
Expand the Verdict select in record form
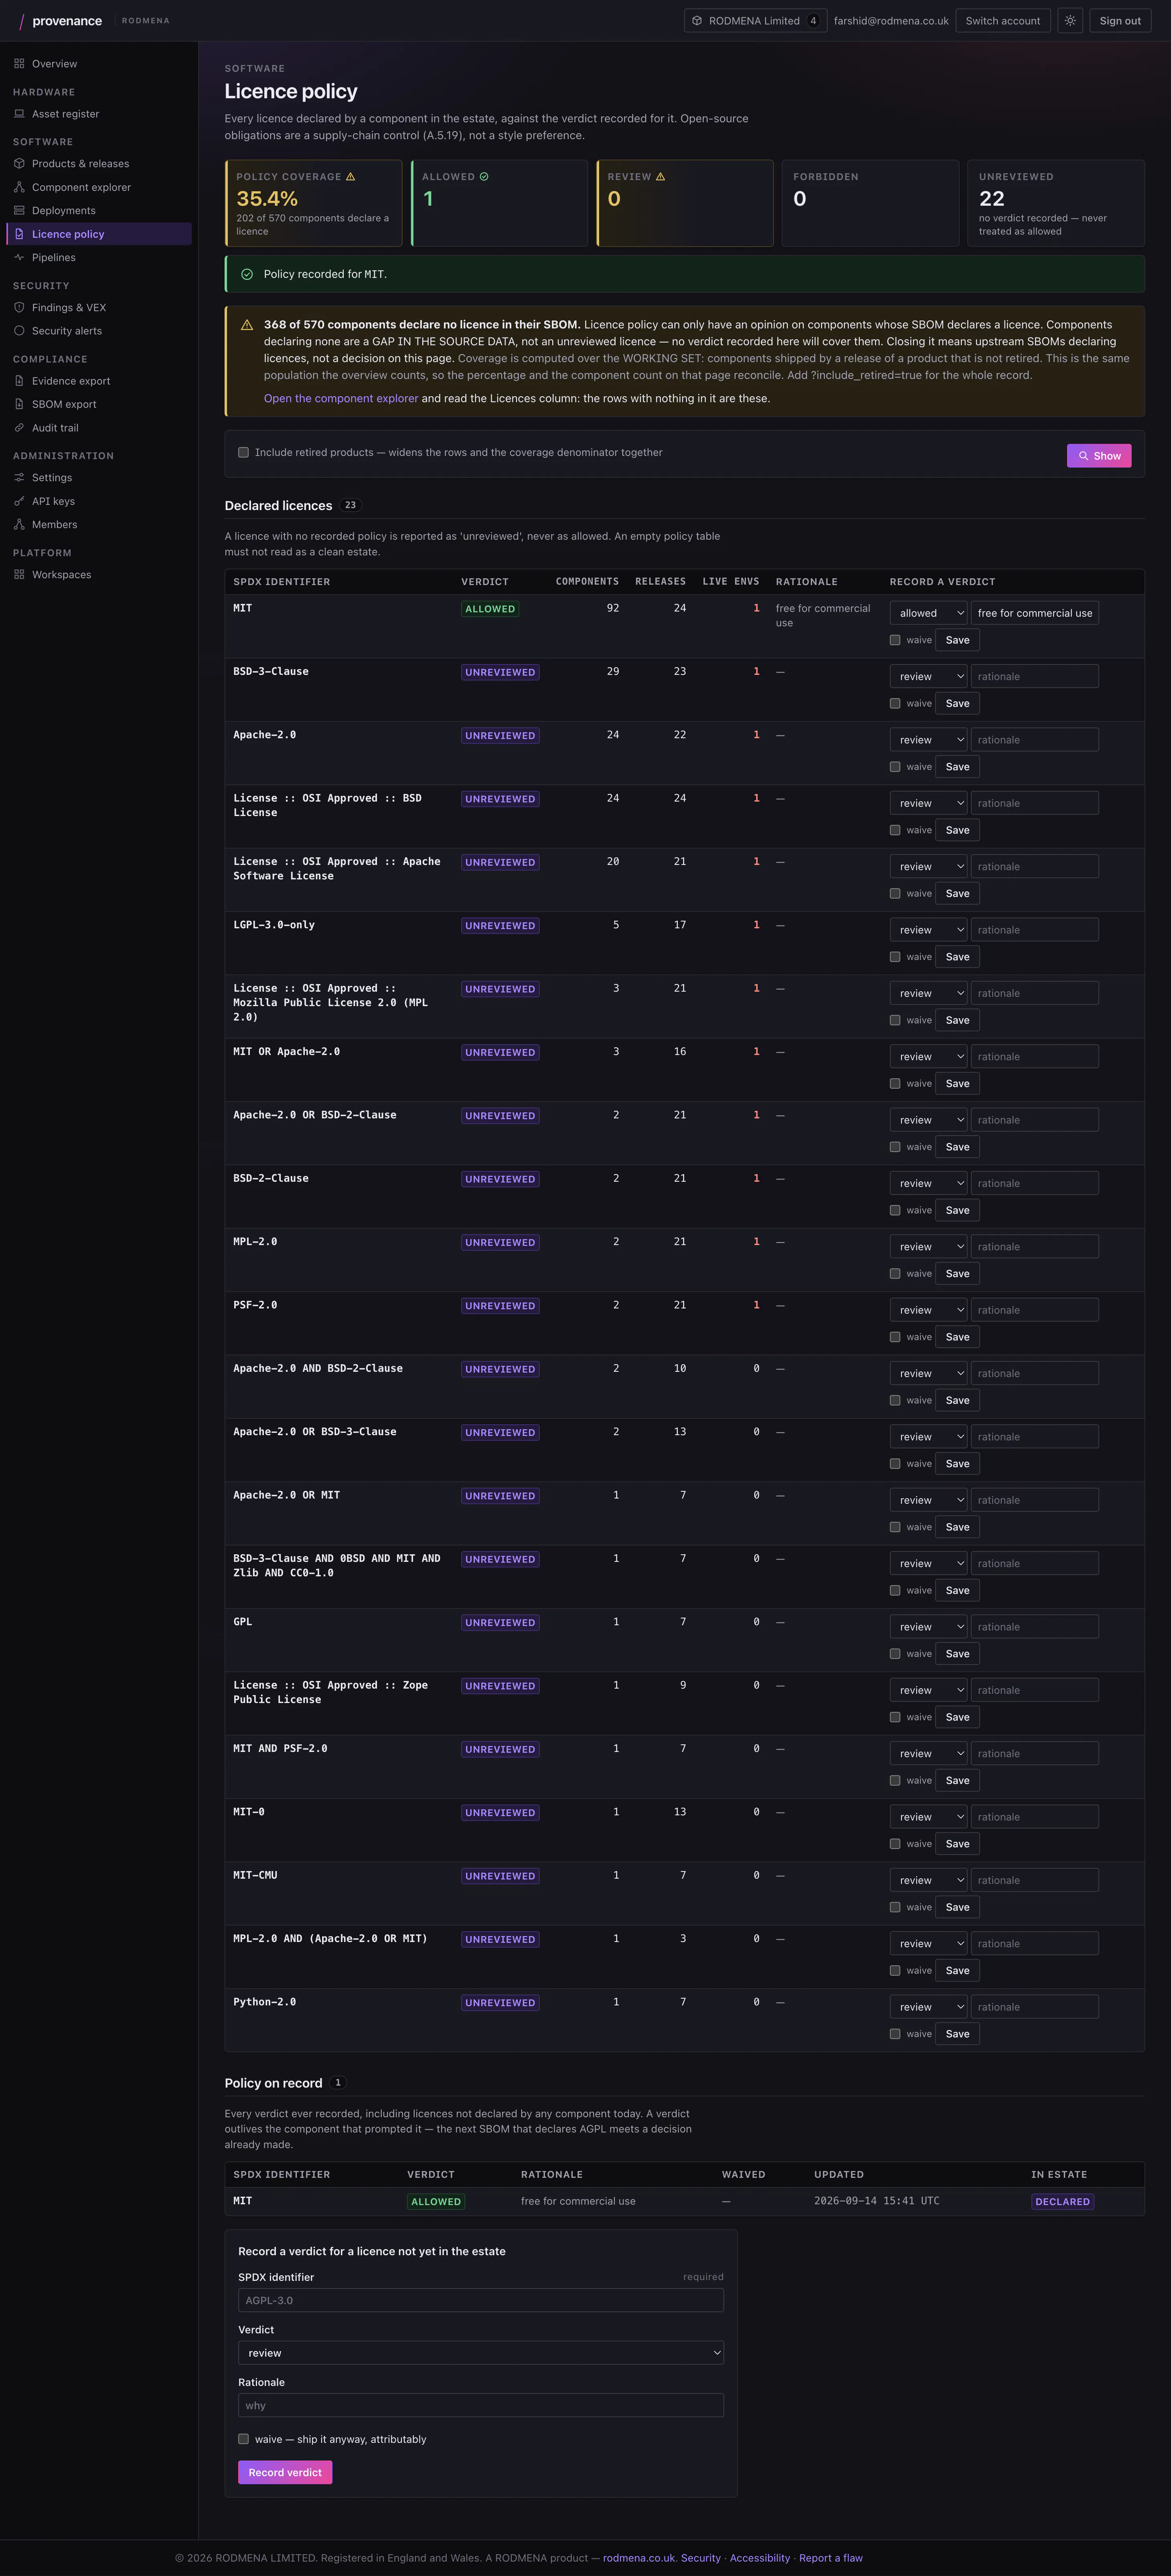coord(481,2353)
